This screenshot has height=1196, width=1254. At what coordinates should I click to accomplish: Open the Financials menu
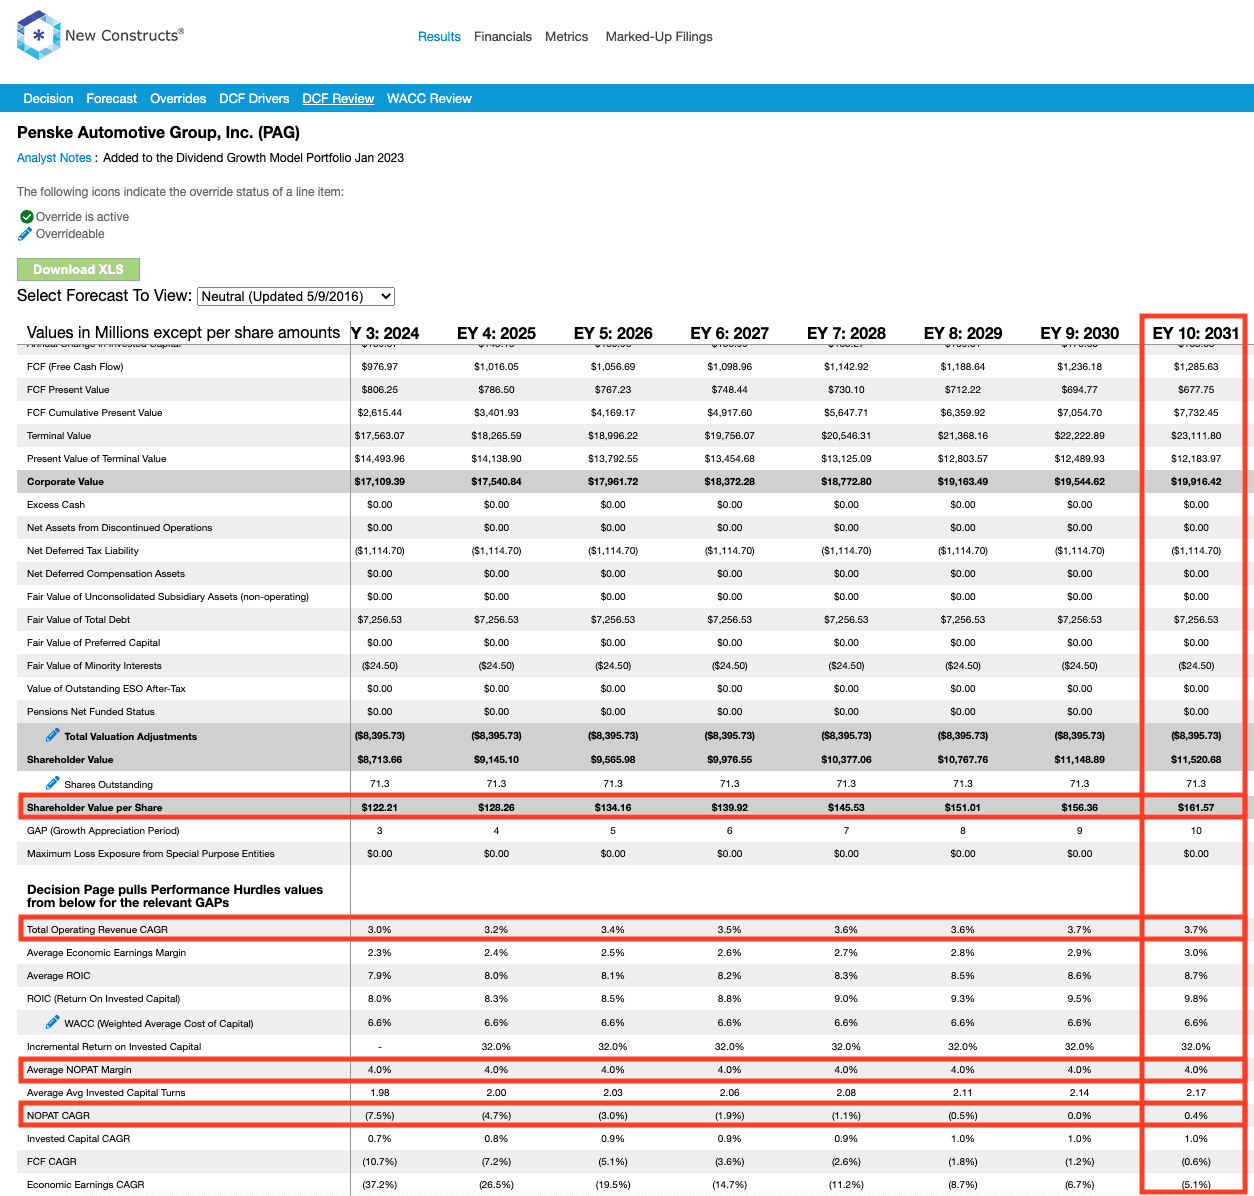(503, 37)
